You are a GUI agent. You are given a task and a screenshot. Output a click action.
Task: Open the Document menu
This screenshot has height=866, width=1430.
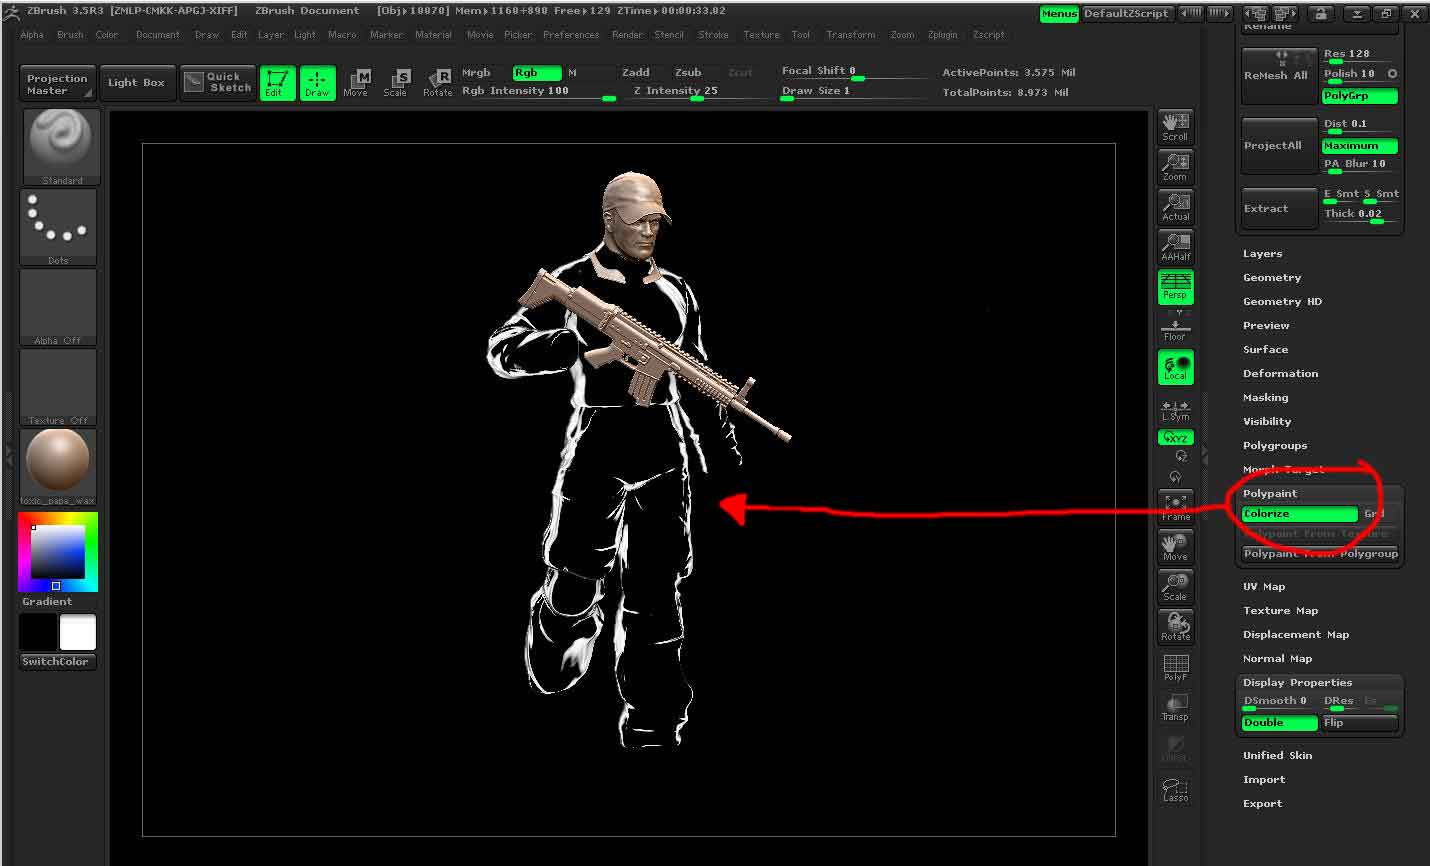tap(158, 35)
